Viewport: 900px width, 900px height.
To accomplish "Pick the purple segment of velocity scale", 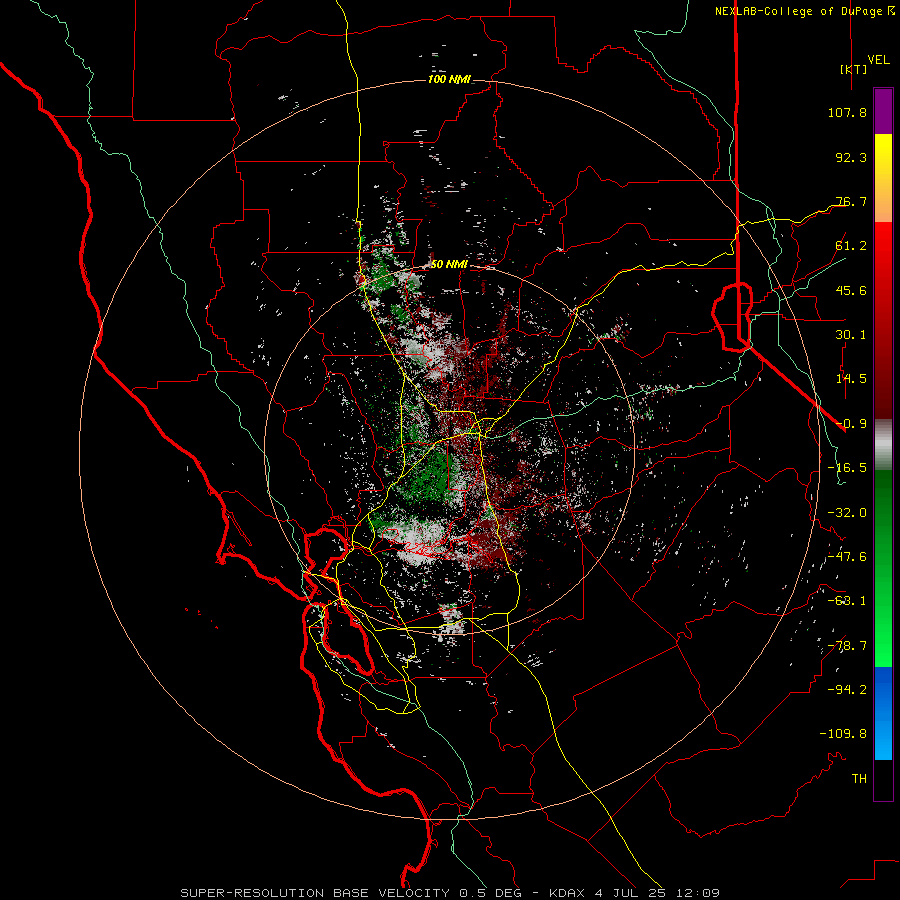I will [x=883, y=111].
